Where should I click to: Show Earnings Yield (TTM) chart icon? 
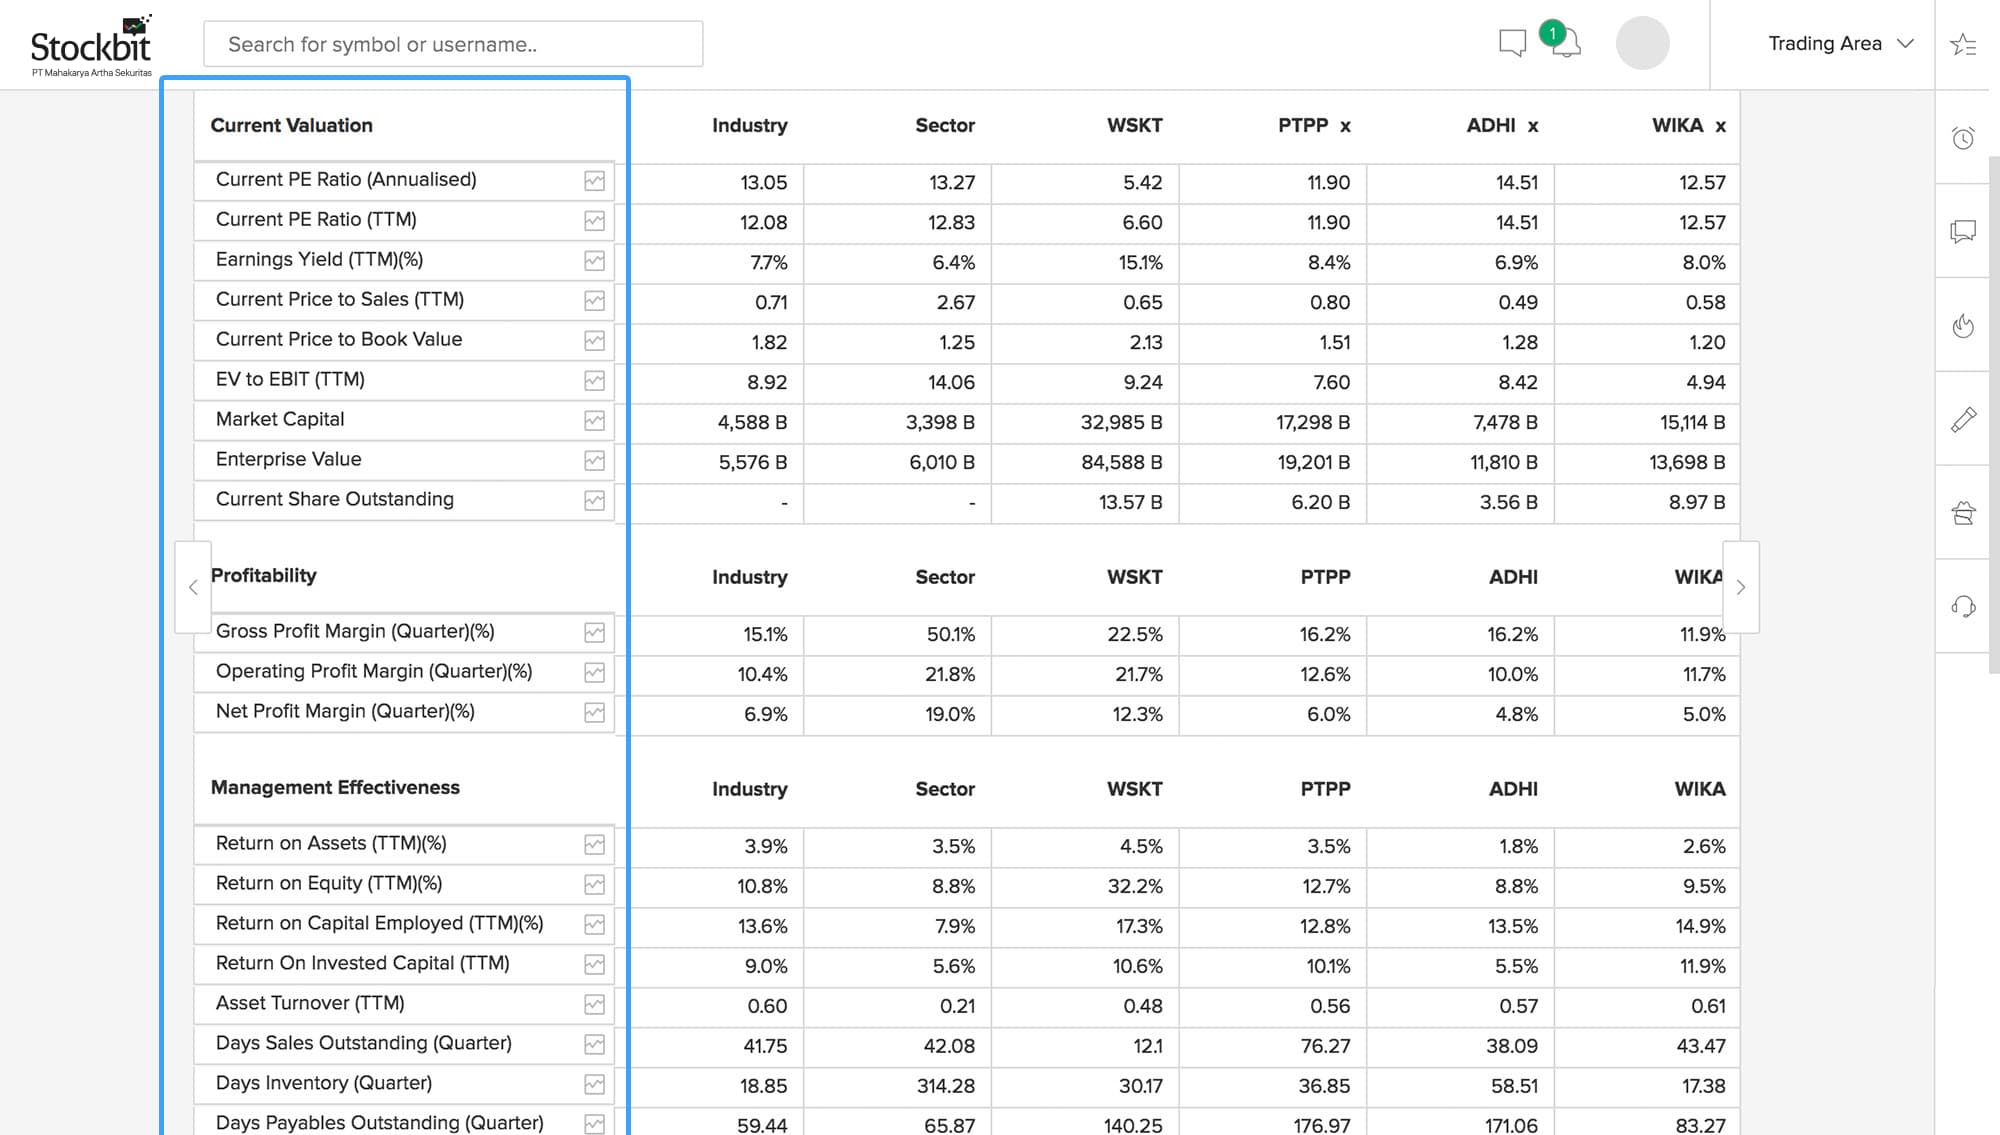pyautogui.click(x=594, y=261)
